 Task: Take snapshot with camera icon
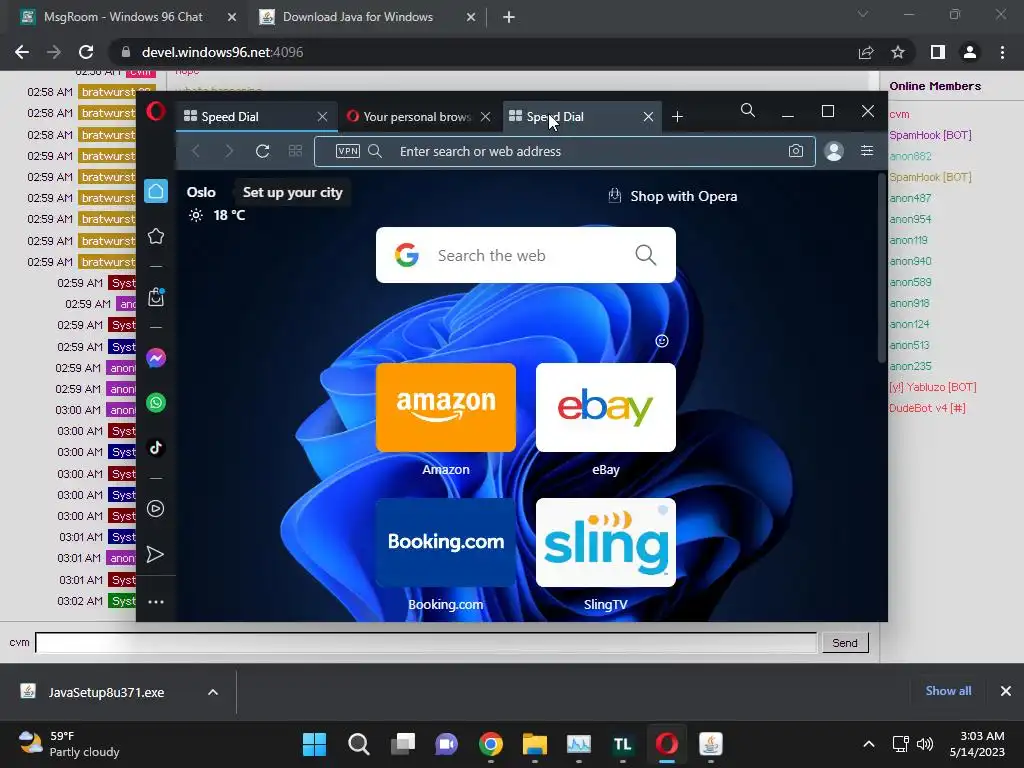point(795,151)
